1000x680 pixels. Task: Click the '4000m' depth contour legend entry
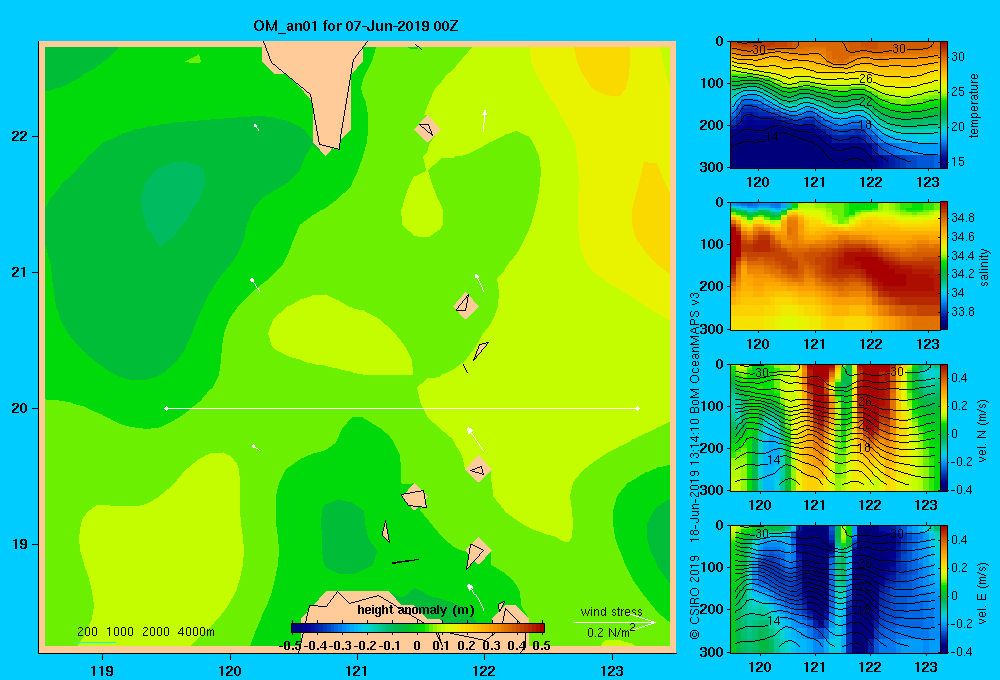196,632
